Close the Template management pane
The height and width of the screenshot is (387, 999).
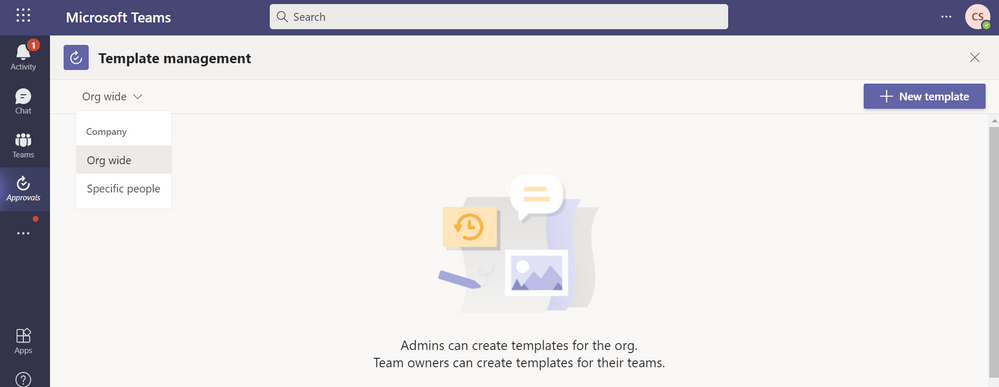975,58
